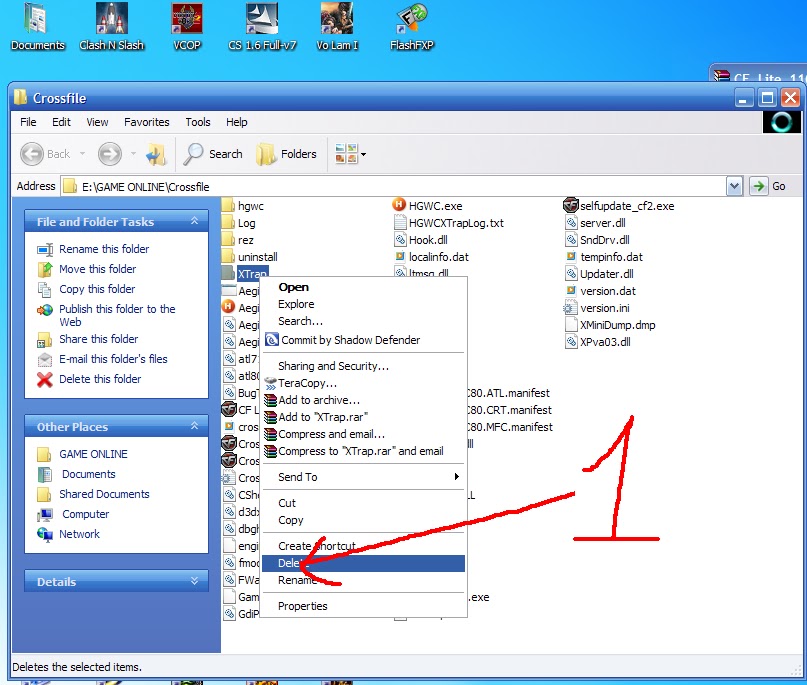
Task: Select TeraCopy context menu entry
Action: coord(363,383)
